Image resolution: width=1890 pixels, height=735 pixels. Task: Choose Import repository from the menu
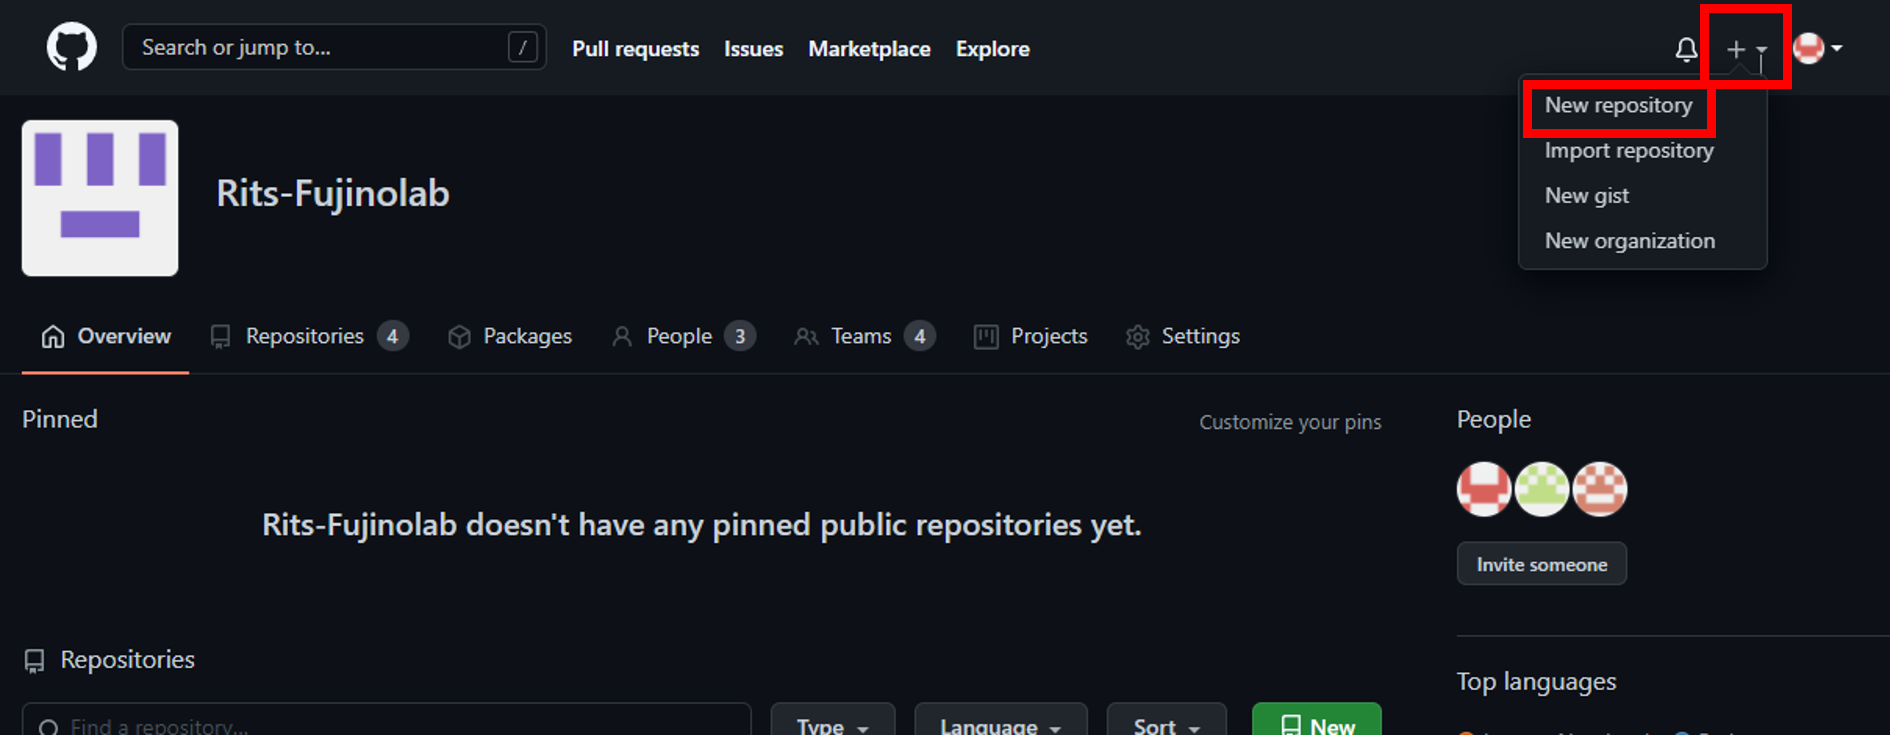click(x=1629, y=150)
